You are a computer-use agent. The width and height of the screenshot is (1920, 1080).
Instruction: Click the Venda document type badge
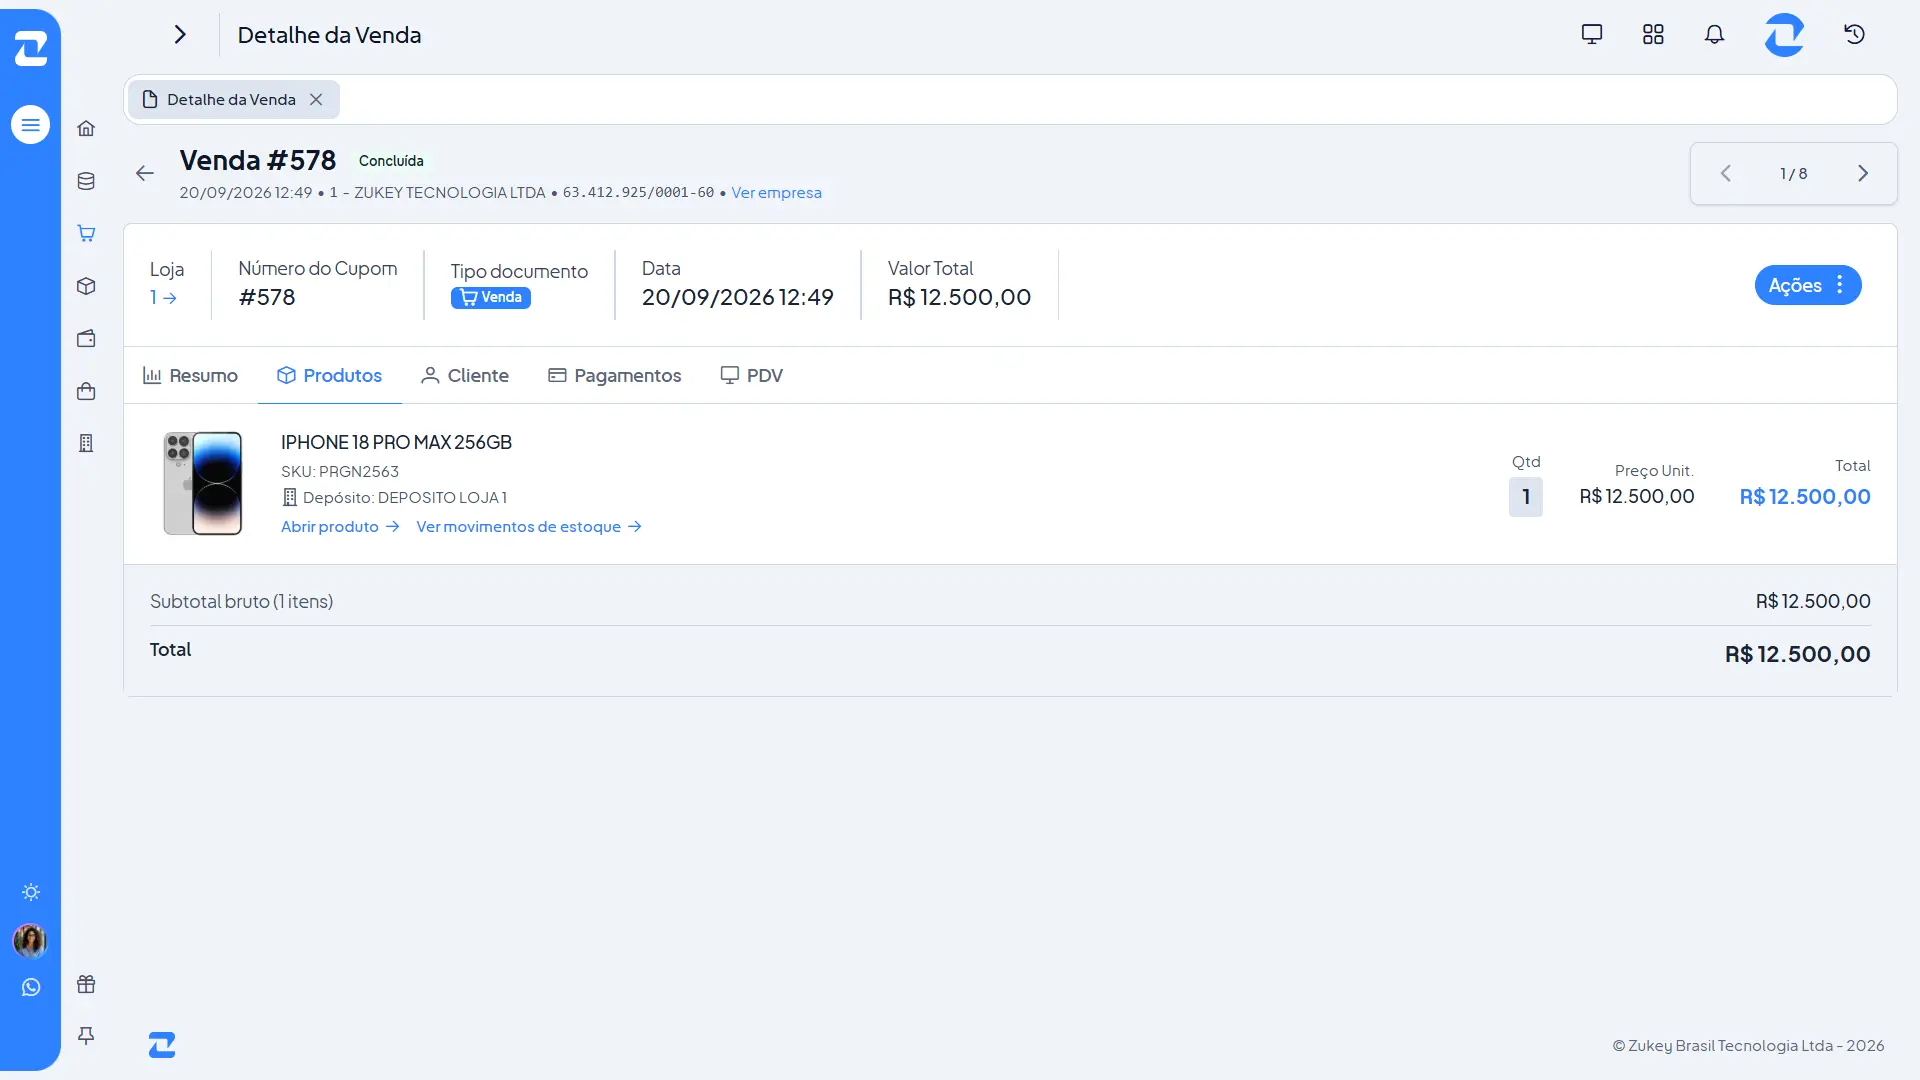click(x=491, y=297)
